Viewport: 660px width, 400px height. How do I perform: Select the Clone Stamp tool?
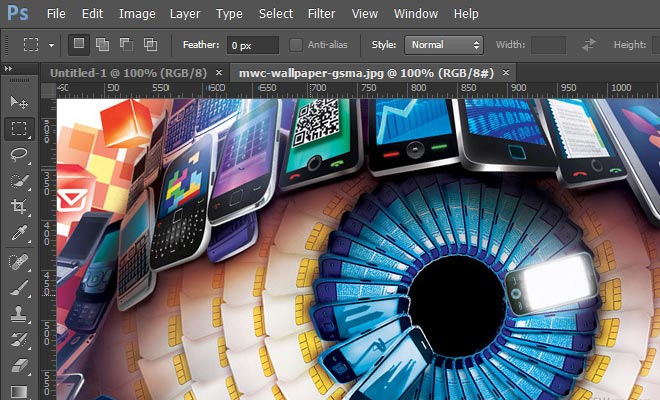(x=19, y=314)
